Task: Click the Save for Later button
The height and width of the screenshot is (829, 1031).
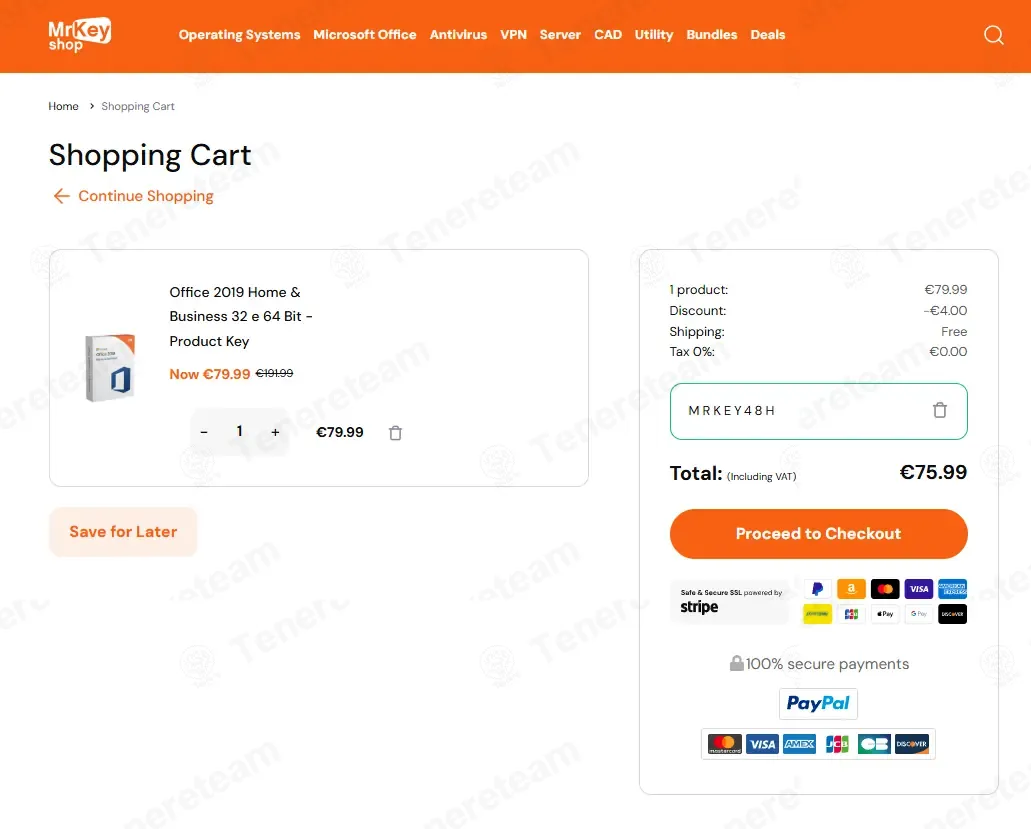Action: tap(123, 532)
